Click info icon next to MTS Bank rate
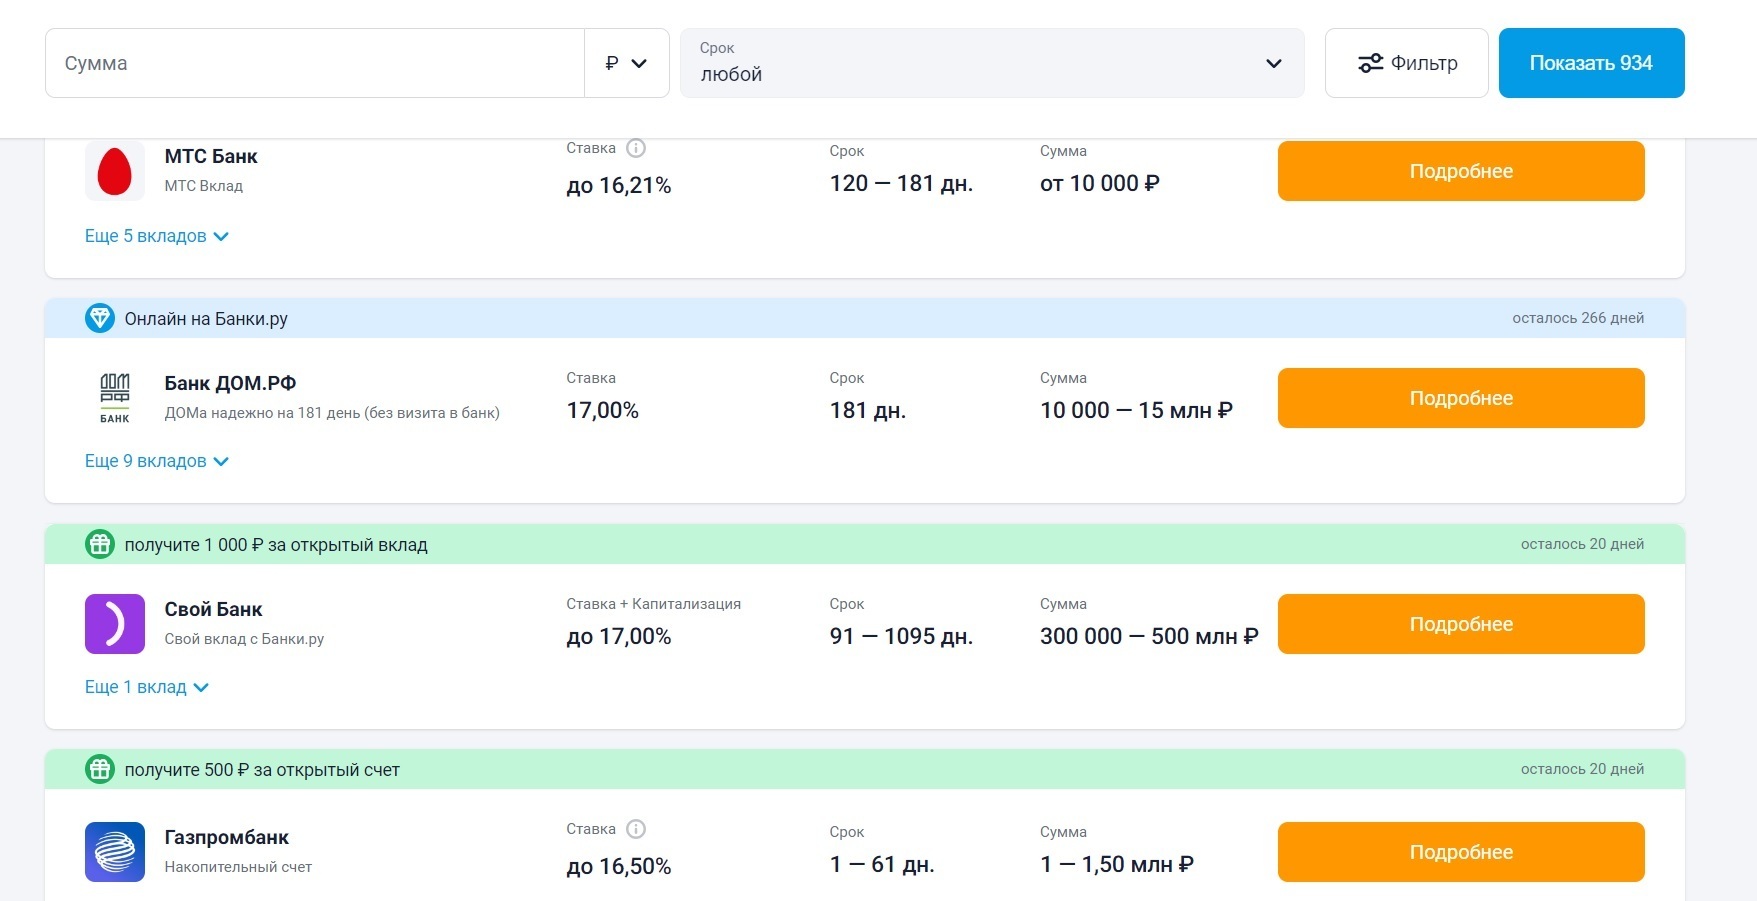This screenshot has width=1757, height=901. click(x=636, y=148)
